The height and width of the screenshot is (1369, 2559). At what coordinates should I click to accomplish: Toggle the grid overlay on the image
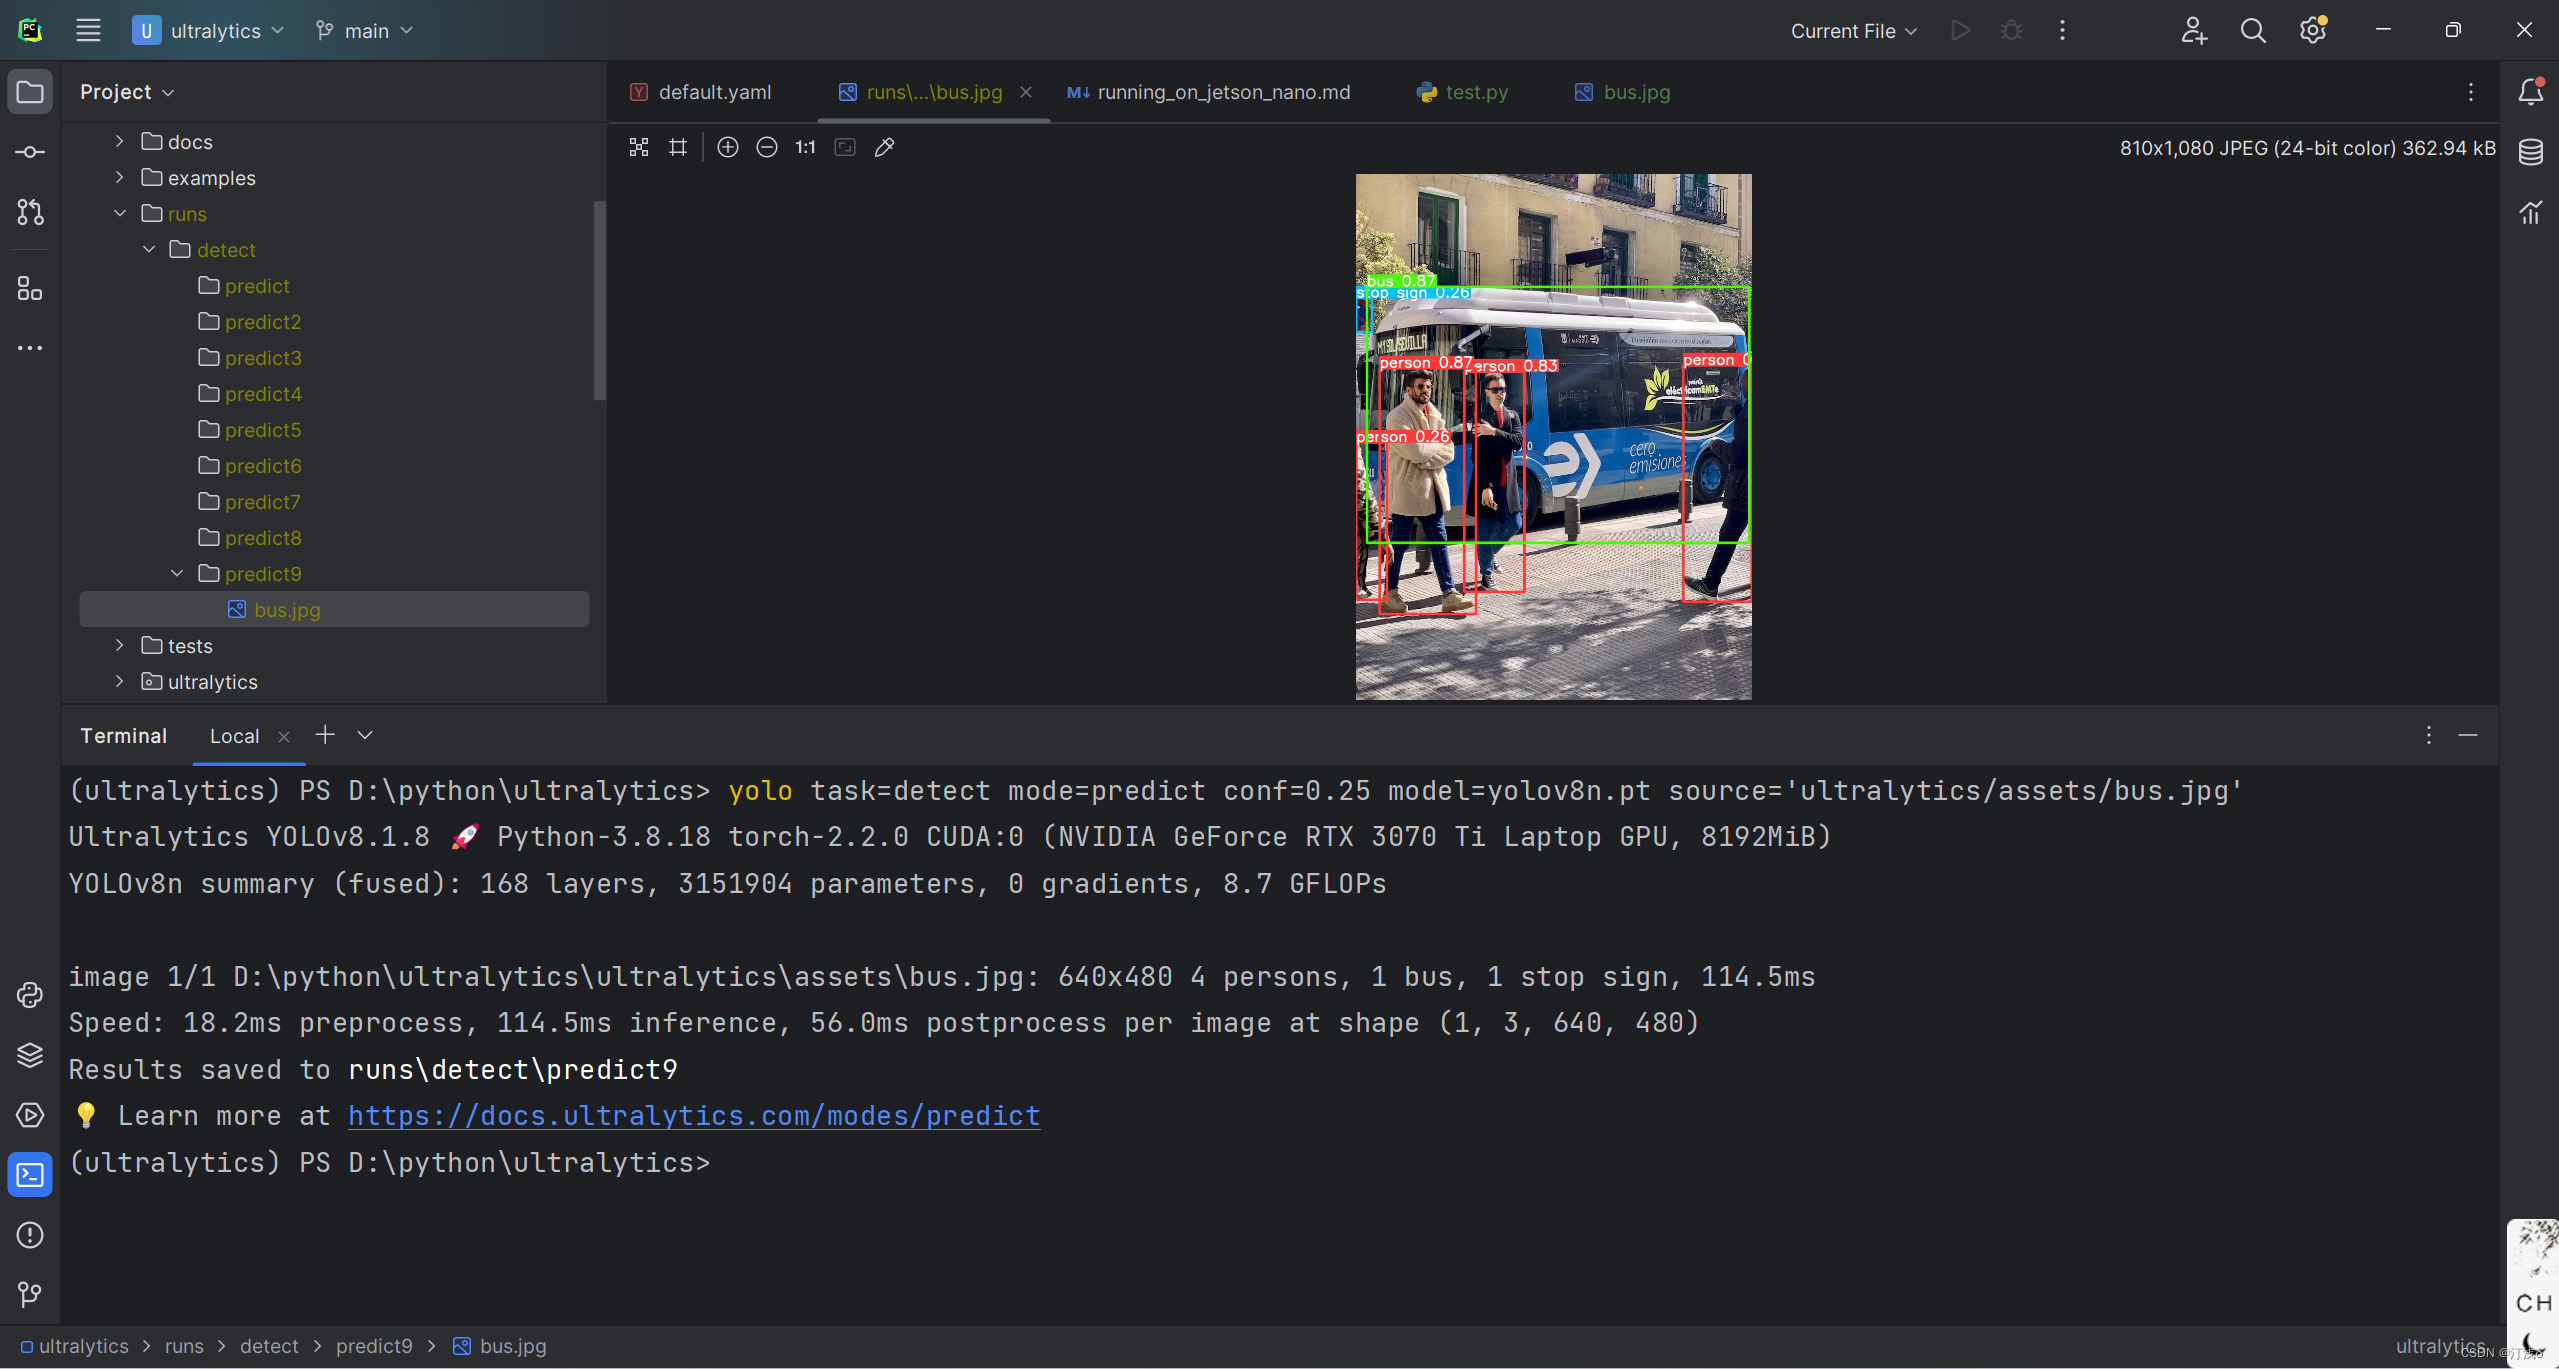click(x=678, y=147)
